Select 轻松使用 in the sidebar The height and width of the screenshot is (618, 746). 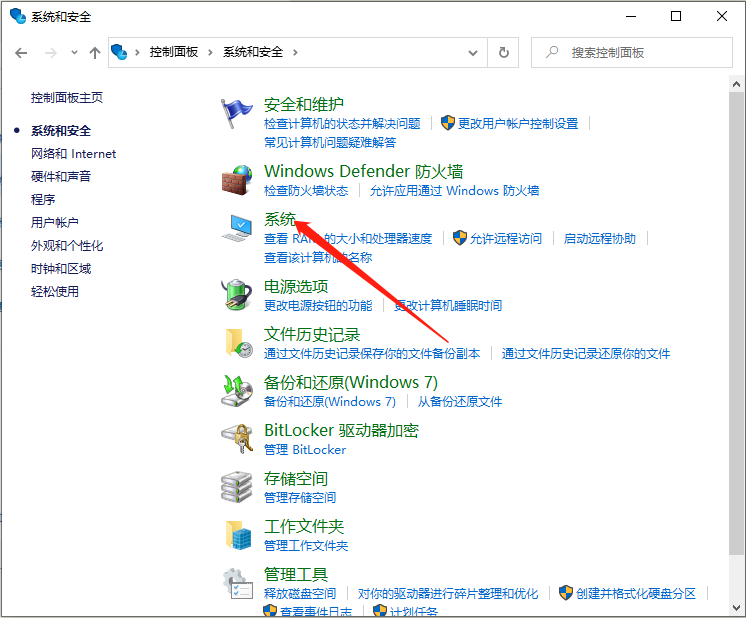coord(55,291)
